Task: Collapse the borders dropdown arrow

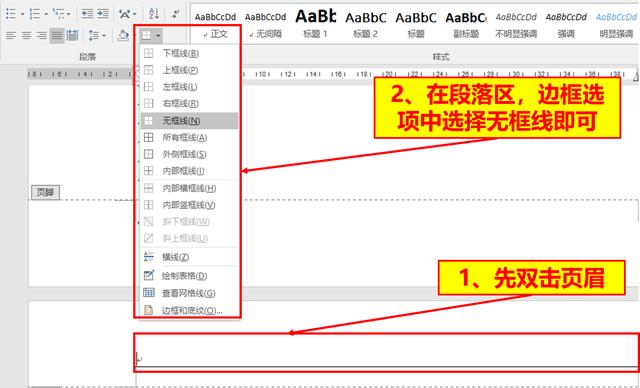Action: [158, 36]
